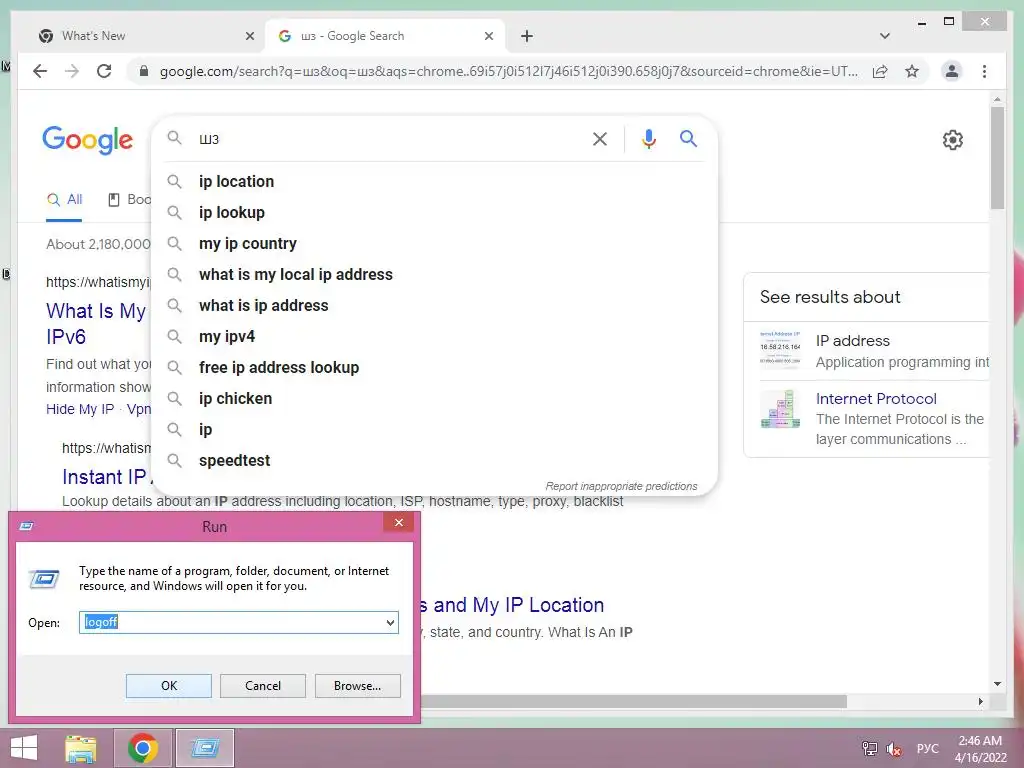Select the Run taskbar button
1024x768 pixels.
coord(204,748)
